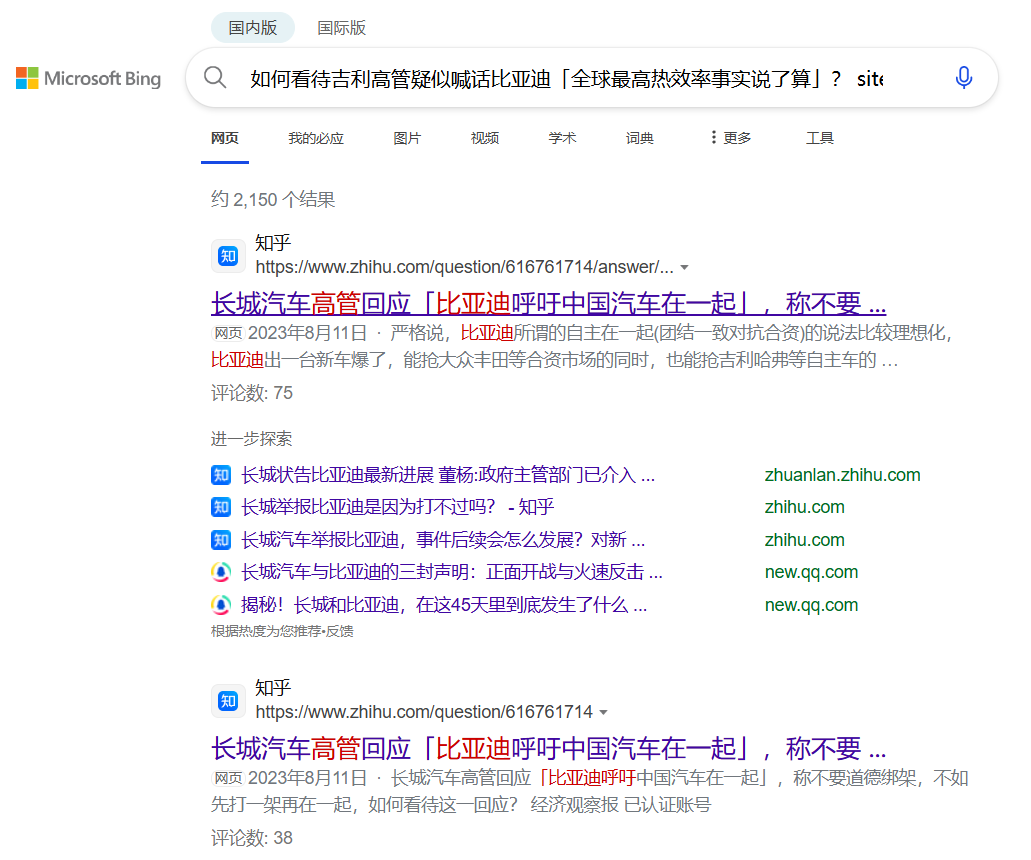Click the 约 2,150 个结果 count text
Image resolution: width=1031 pixels, height=860 pixels.
point(273,199)
